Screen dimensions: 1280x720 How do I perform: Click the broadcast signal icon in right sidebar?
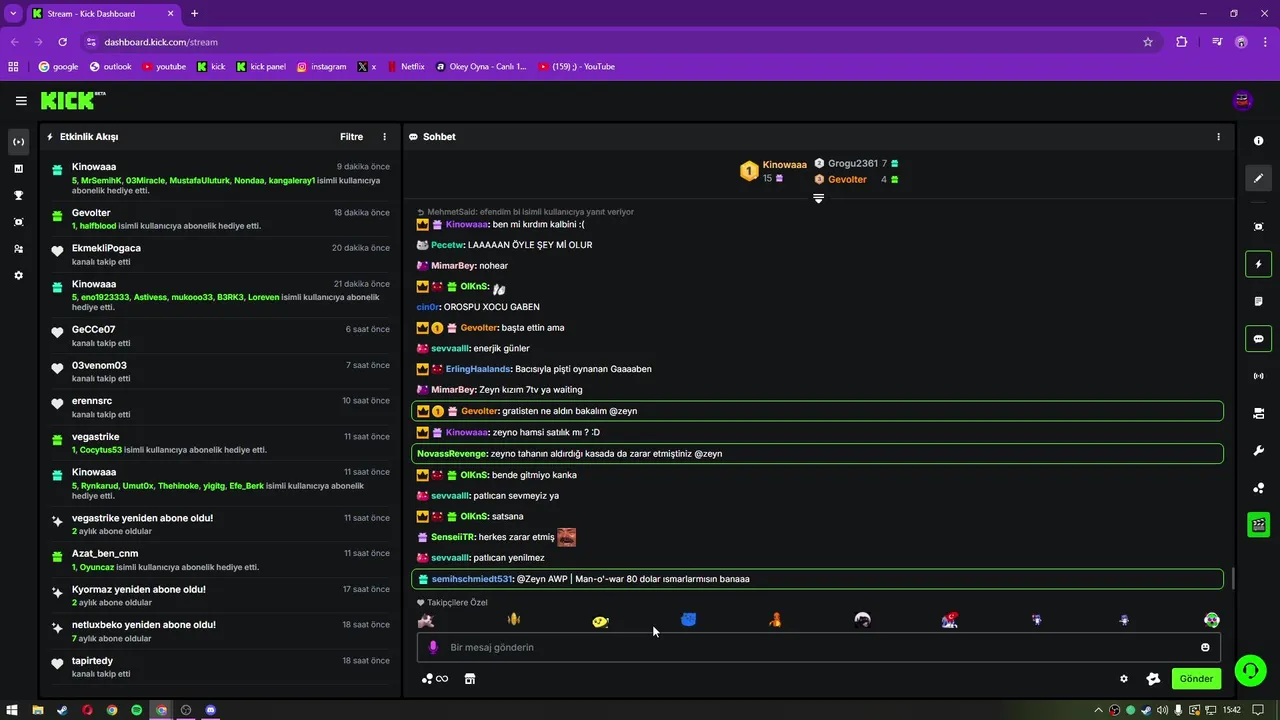pos(1258,376)
